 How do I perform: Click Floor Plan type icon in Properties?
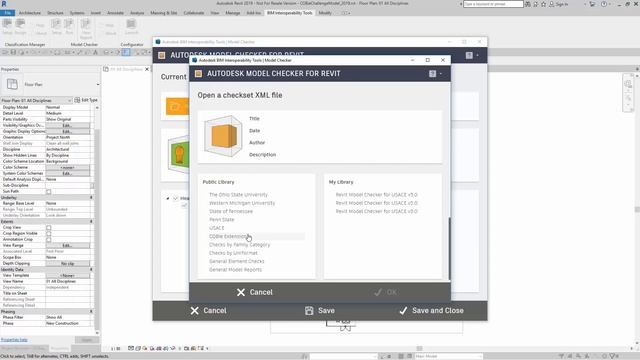coord(12,84)
